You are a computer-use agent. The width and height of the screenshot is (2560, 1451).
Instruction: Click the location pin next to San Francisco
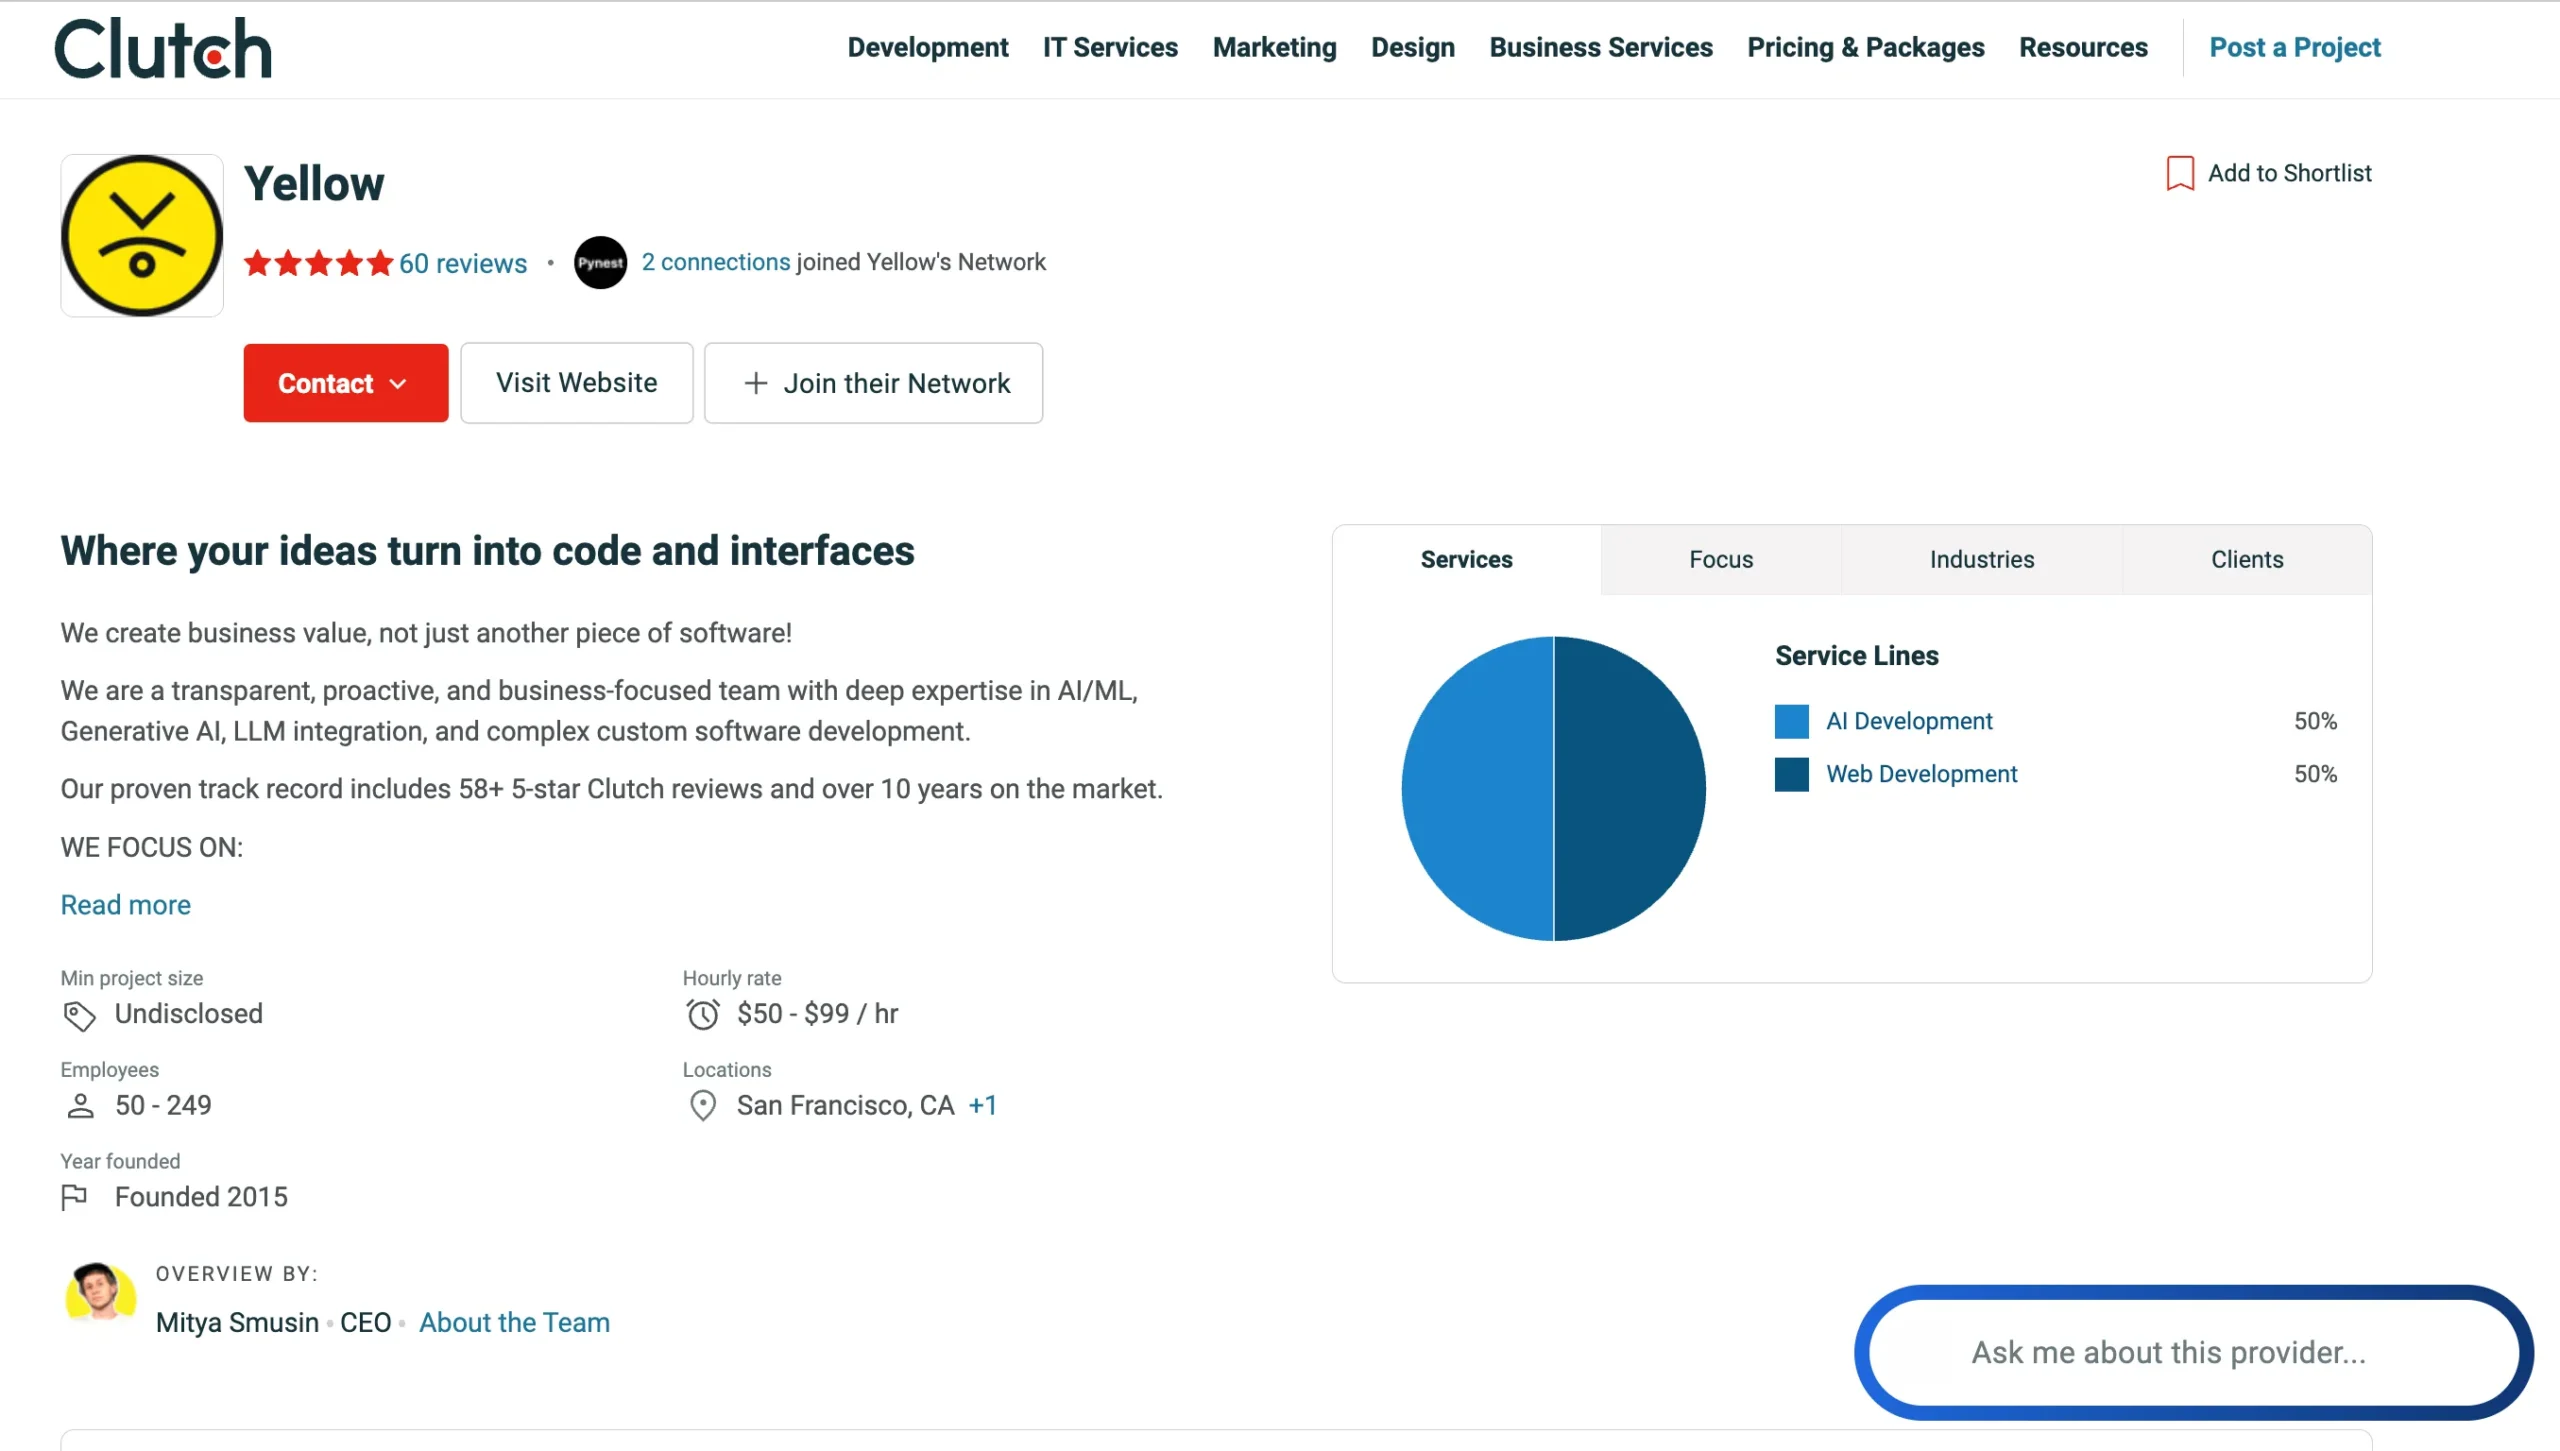(x=702, y=1106)
